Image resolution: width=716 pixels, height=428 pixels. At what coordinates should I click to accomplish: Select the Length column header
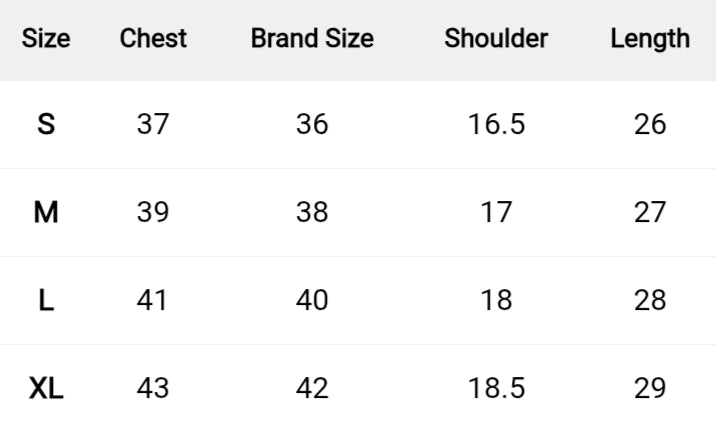(650, 39)
